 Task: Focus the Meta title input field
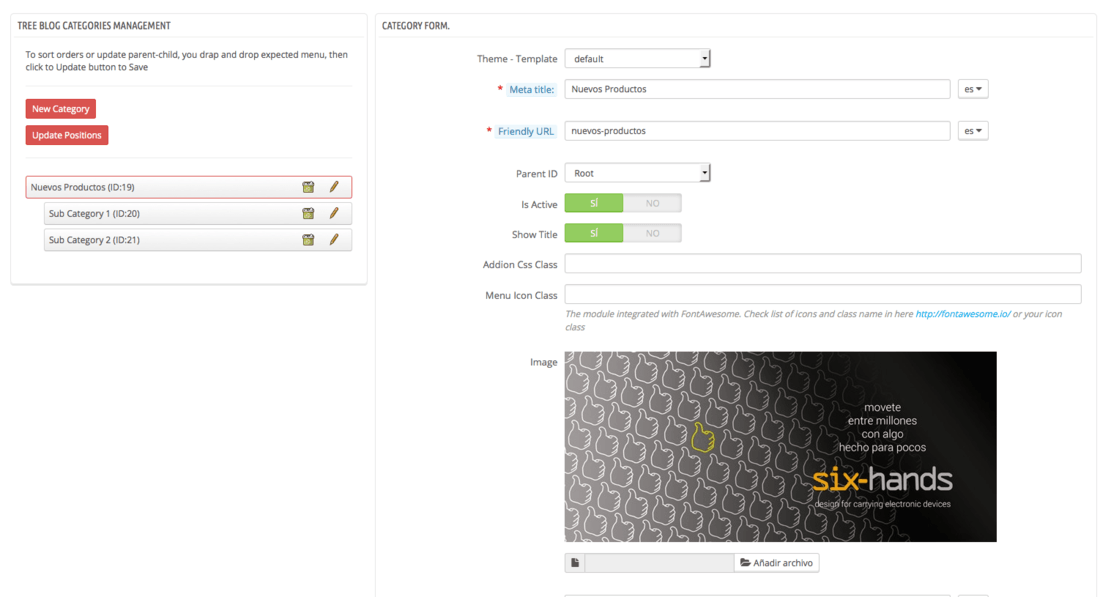[758, 89]
